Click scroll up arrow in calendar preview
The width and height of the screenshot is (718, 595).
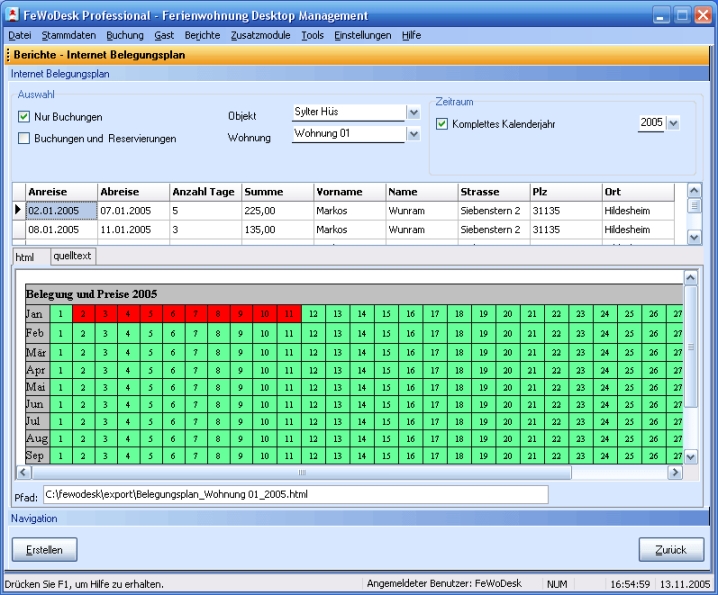click(690, 277)
